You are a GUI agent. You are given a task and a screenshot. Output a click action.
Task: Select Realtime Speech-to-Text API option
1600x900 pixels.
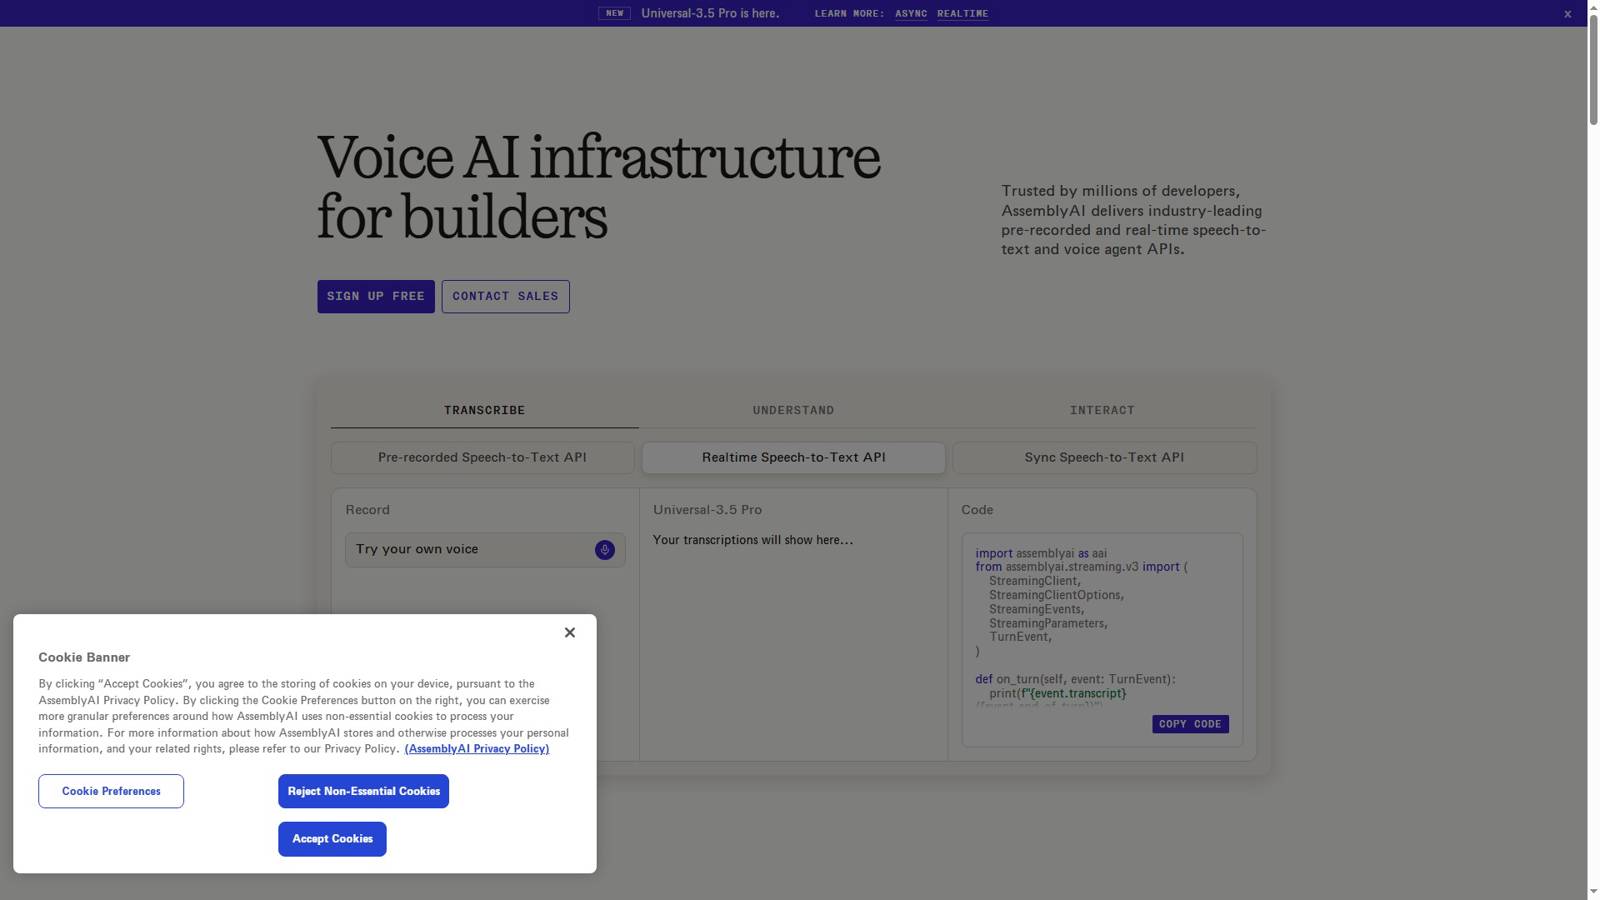(794, 458)
